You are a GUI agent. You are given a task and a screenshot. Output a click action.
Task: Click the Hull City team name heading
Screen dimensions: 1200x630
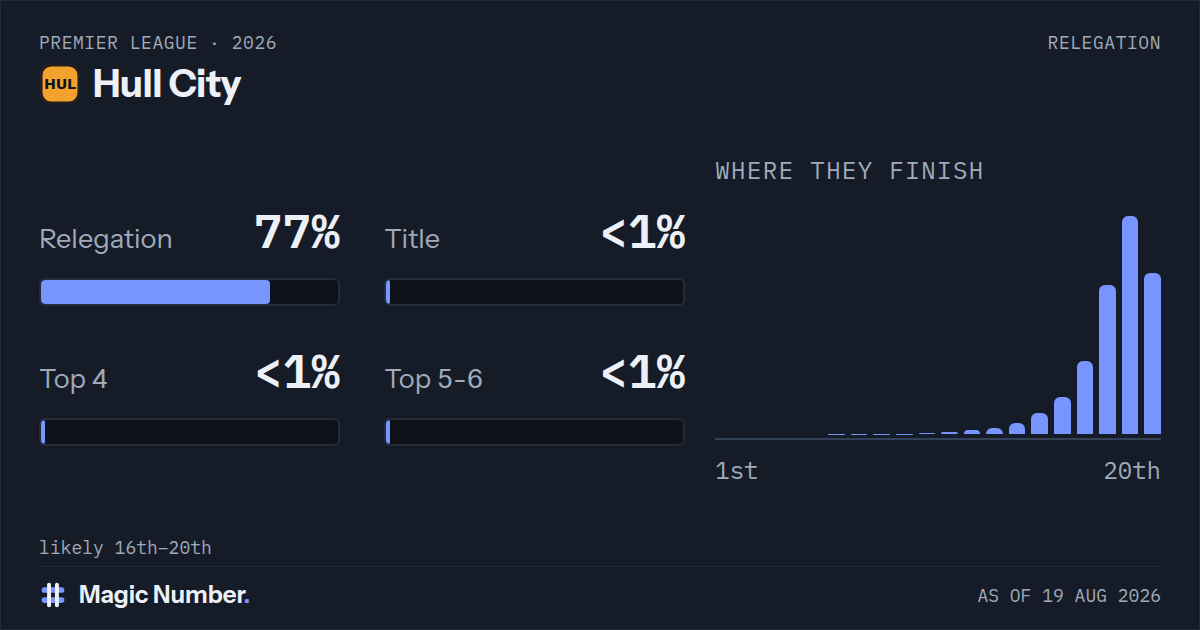click(167, 84)
